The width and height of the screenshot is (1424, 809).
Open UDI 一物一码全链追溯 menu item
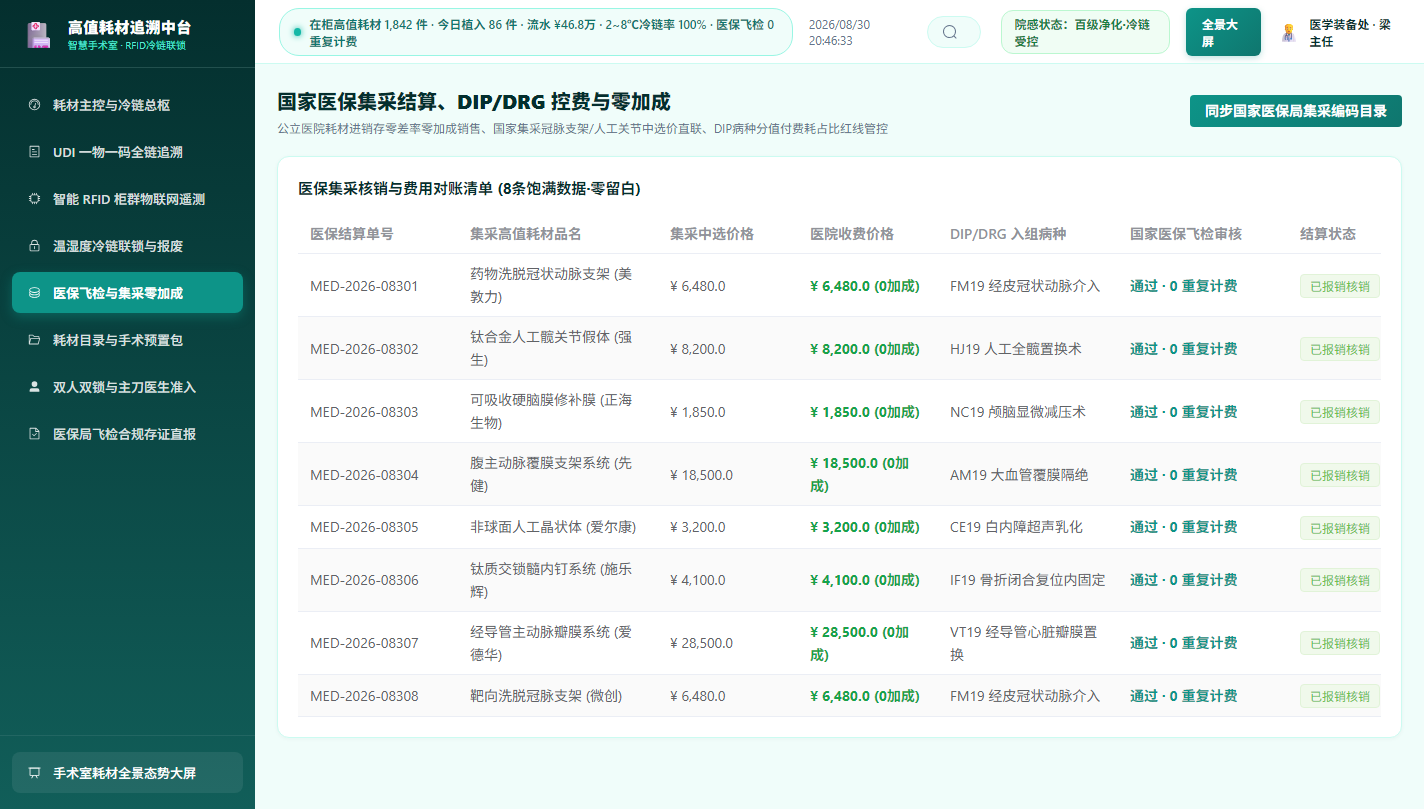(x=127, y=152)
